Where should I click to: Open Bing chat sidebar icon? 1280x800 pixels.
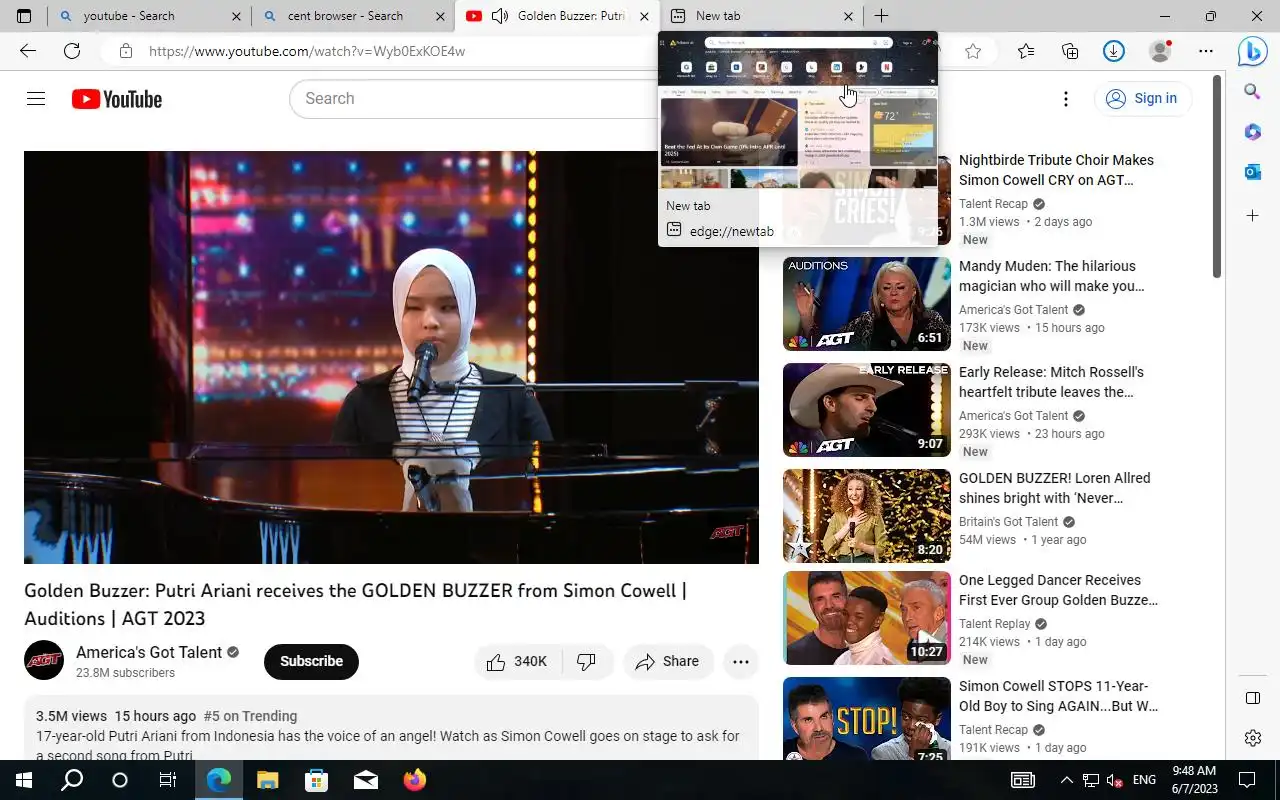1252,51
